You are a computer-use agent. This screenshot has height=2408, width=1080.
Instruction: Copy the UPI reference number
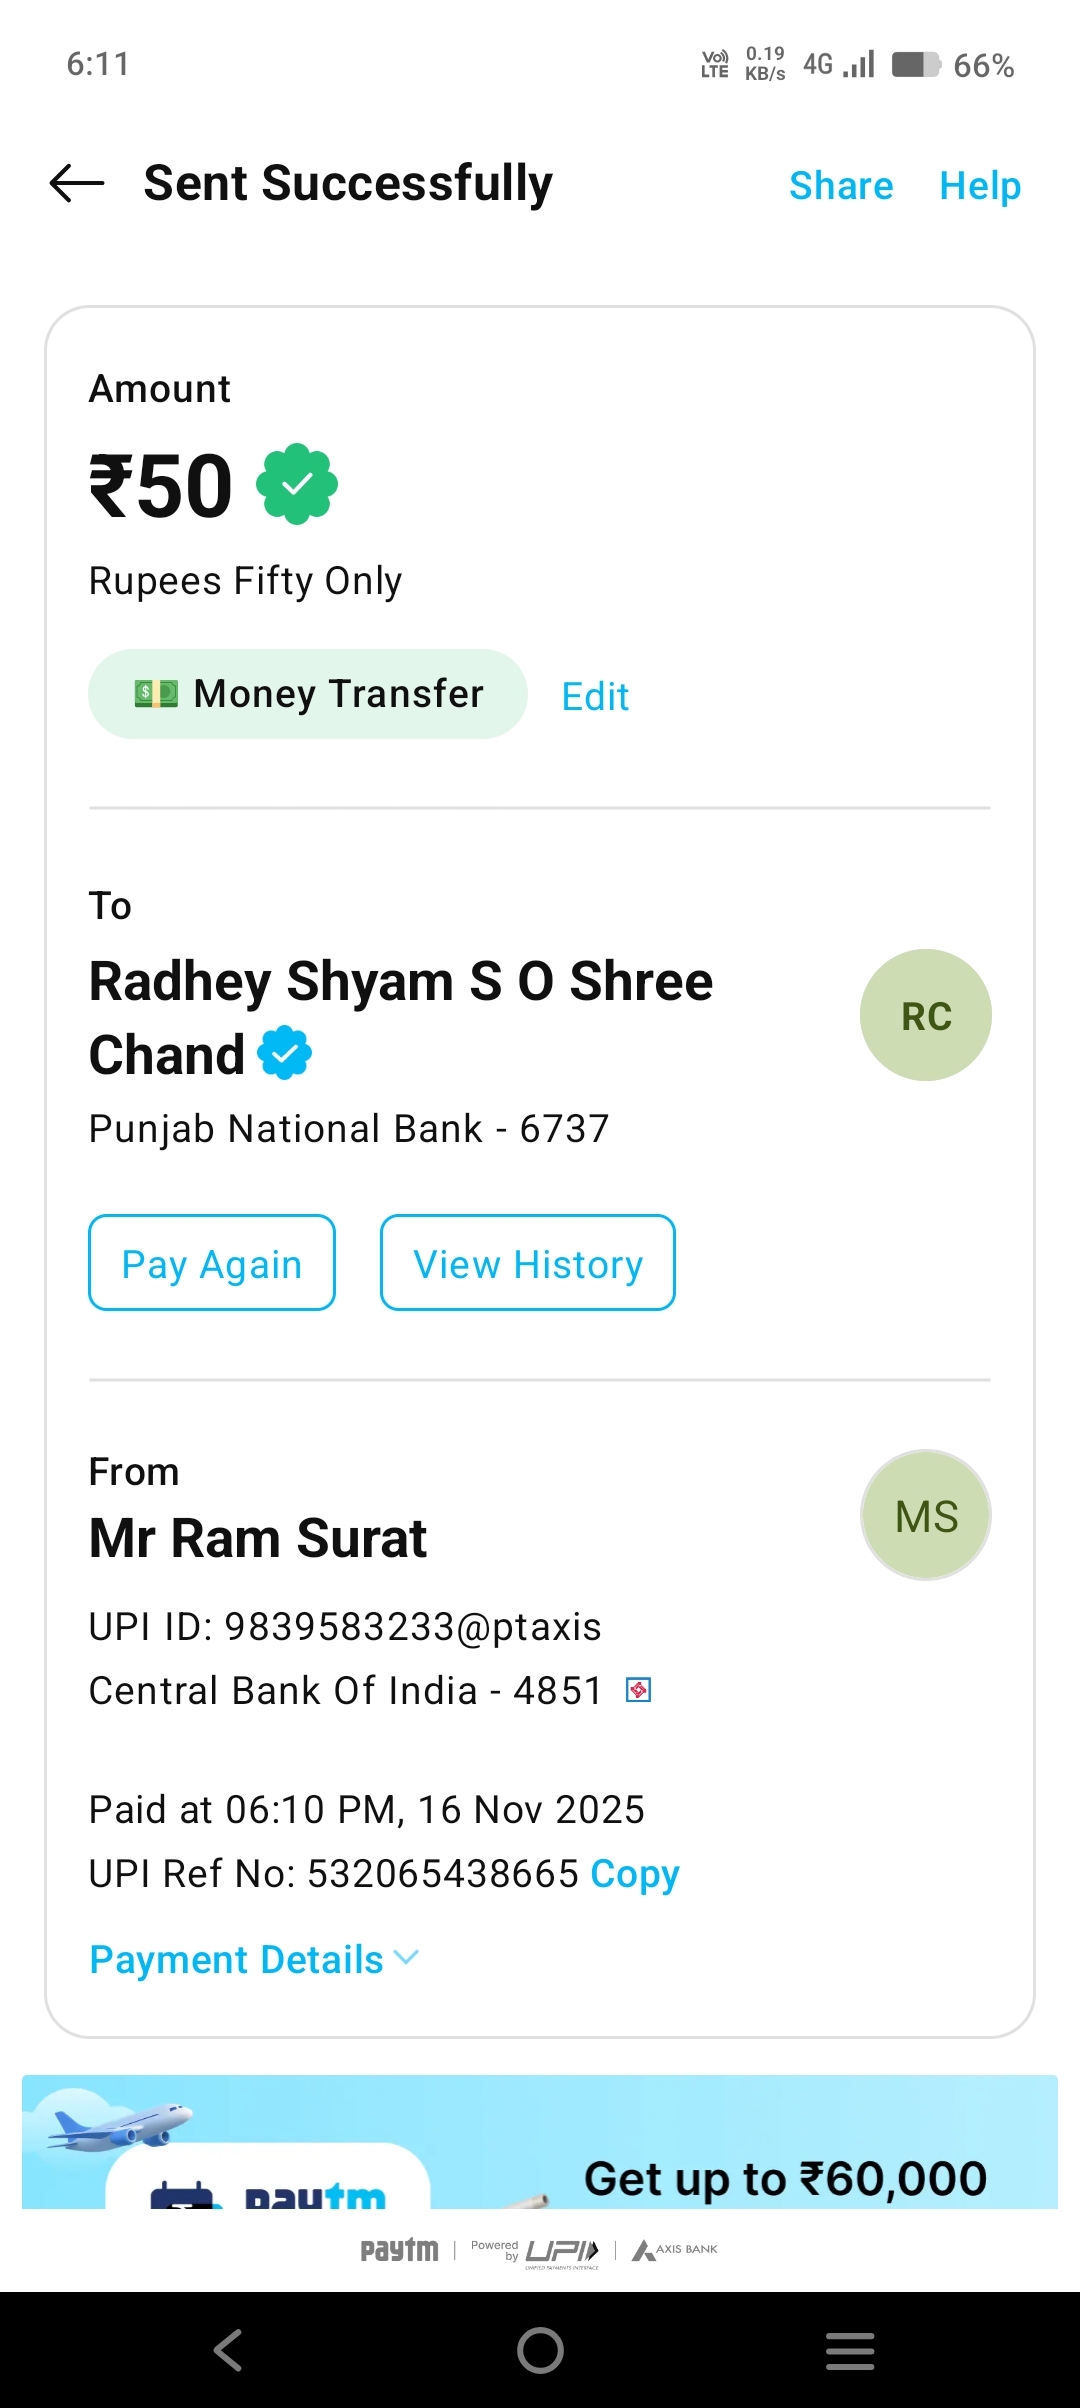tap(635, 1874)
